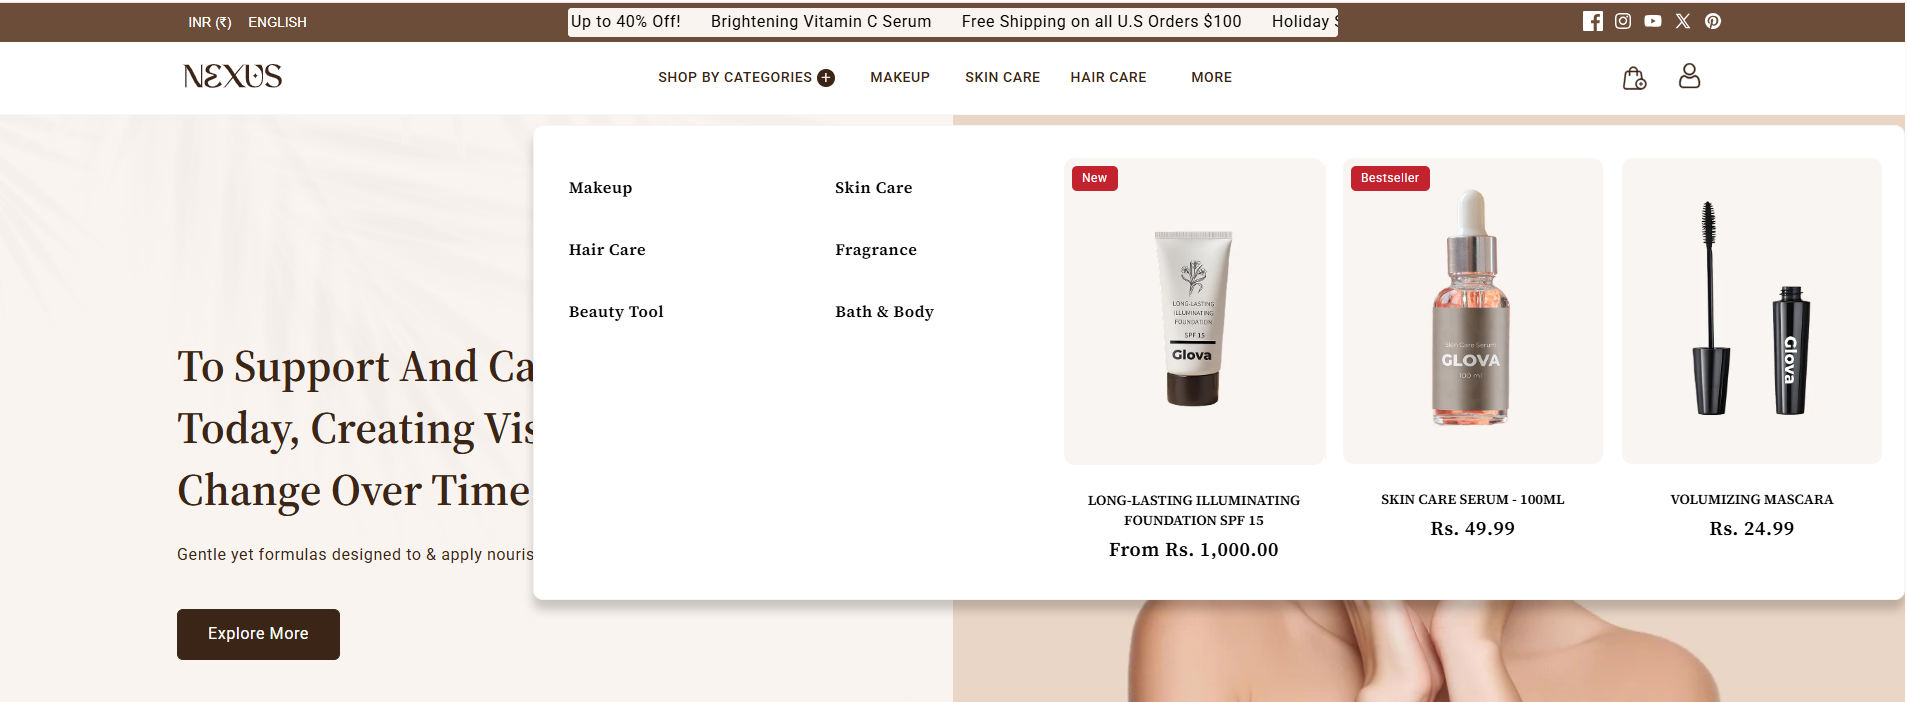Open the Makeup top navigation item
This screenshot has width=1907, height=702.
(x=900, y=77)
